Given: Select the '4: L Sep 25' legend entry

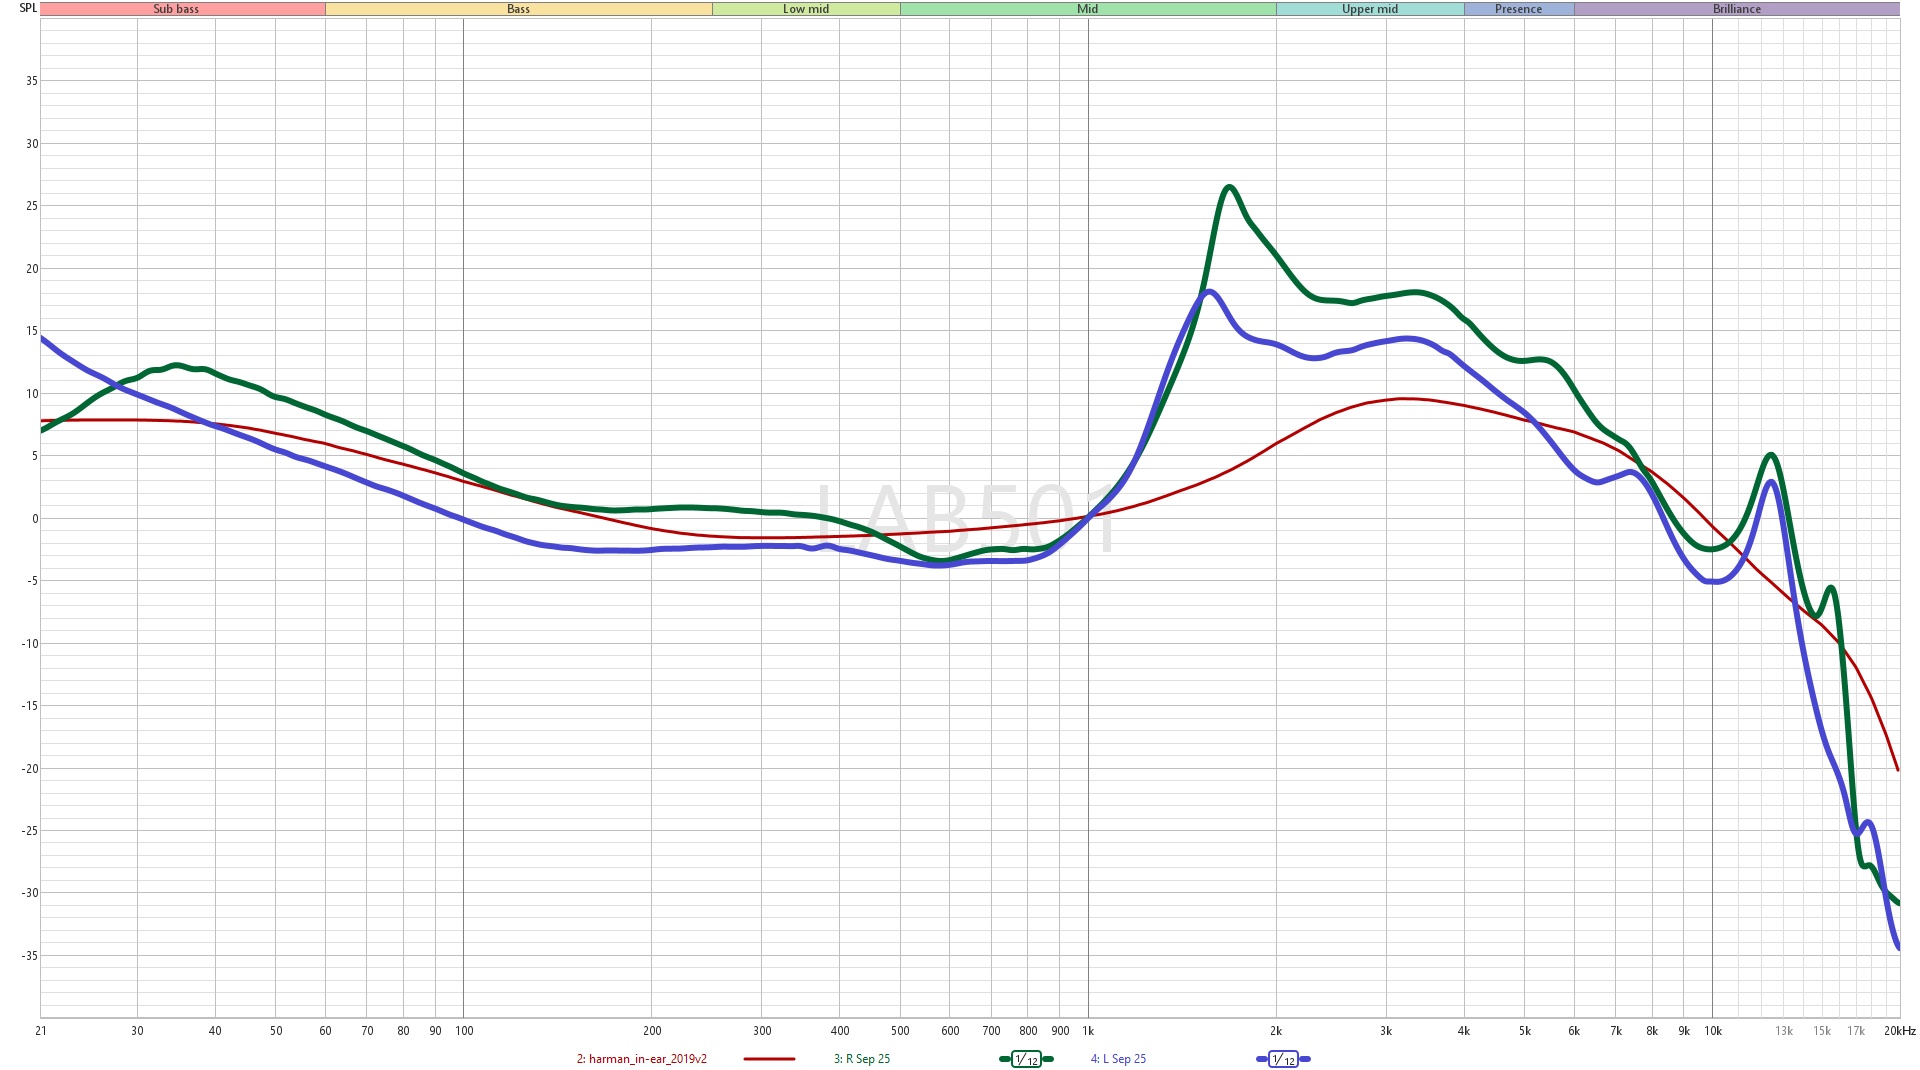Looking at the screenshot, I should pyautogui.click(x=1118, y=1059).
